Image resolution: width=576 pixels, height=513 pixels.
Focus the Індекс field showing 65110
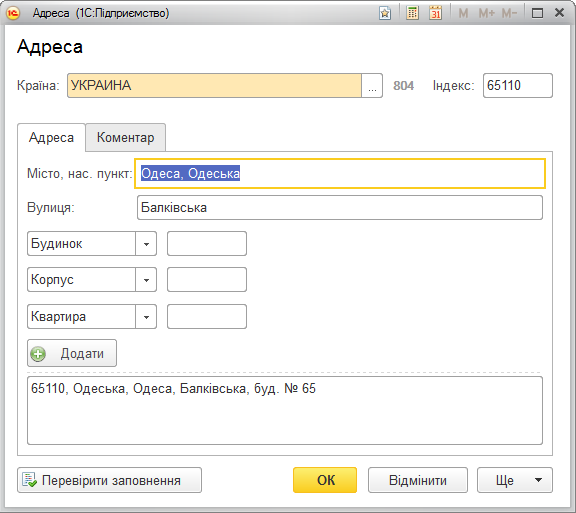pyautogui.click(x=518, y=86)
